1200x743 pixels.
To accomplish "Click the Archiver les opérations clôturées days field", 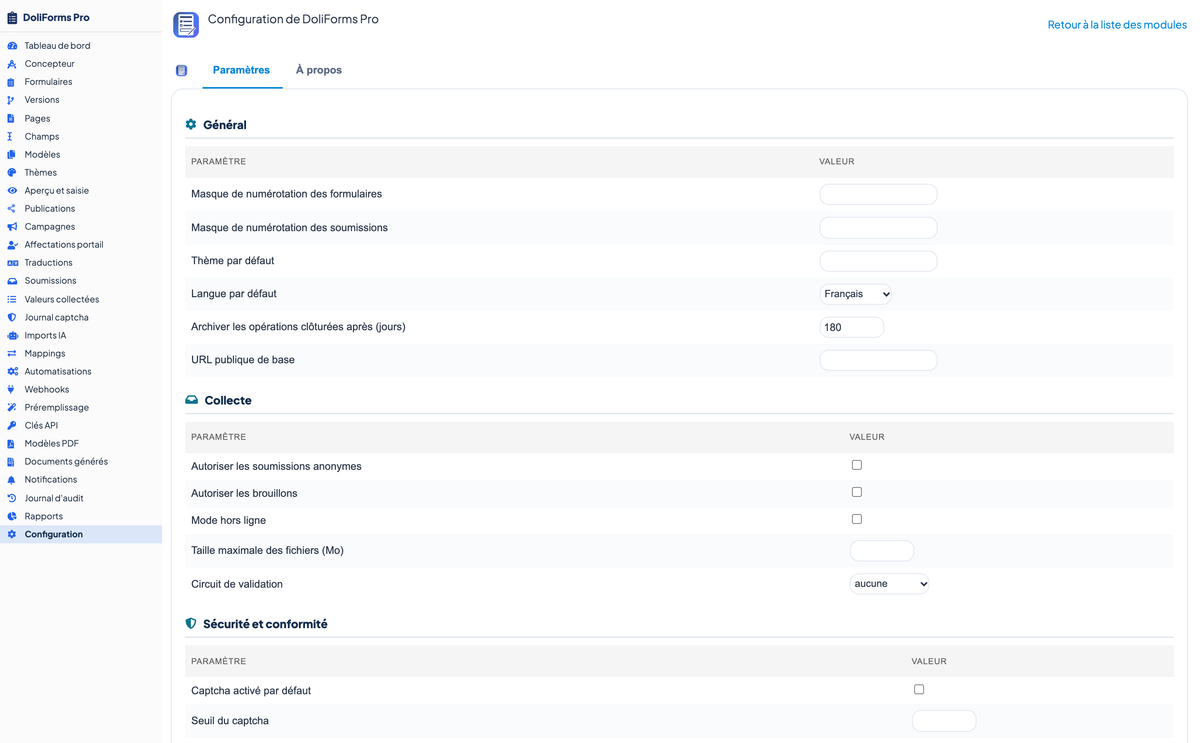I will coord(852,327).
